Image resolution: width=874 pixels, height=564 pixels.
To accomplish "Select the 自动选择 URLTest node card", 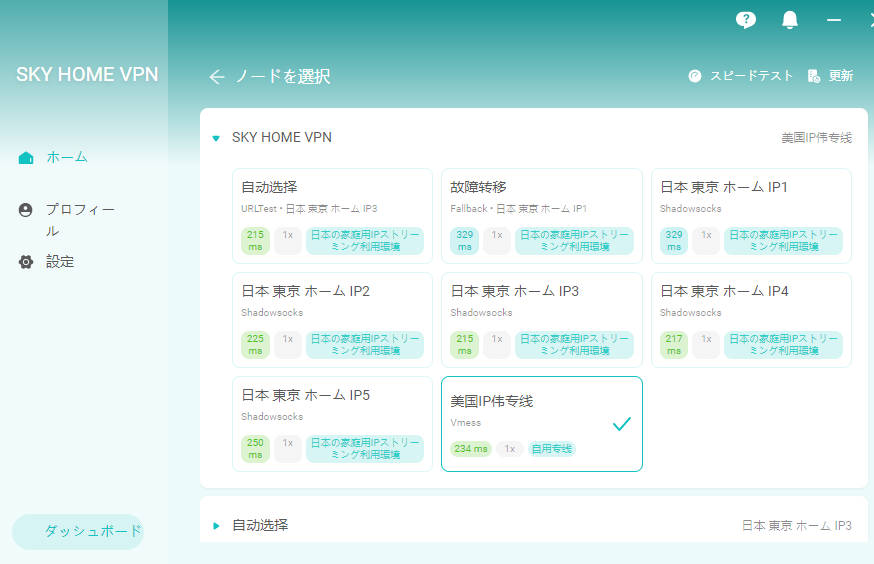I will [x=332, y=216].
